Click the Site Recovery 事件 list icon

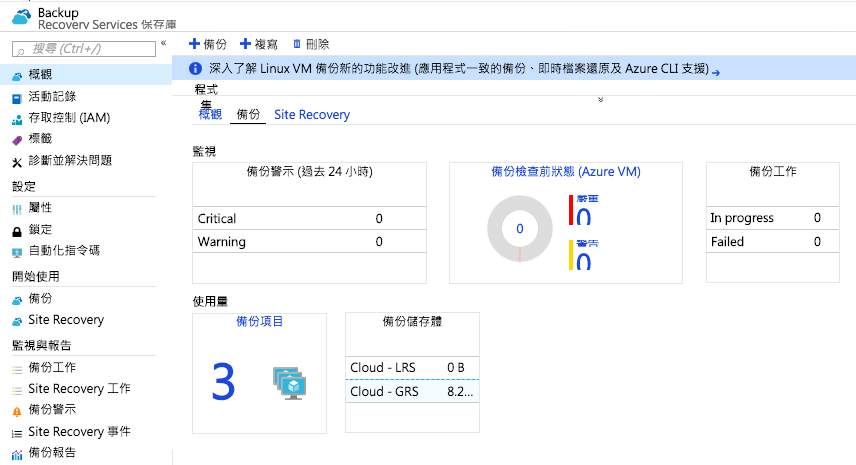17,434
